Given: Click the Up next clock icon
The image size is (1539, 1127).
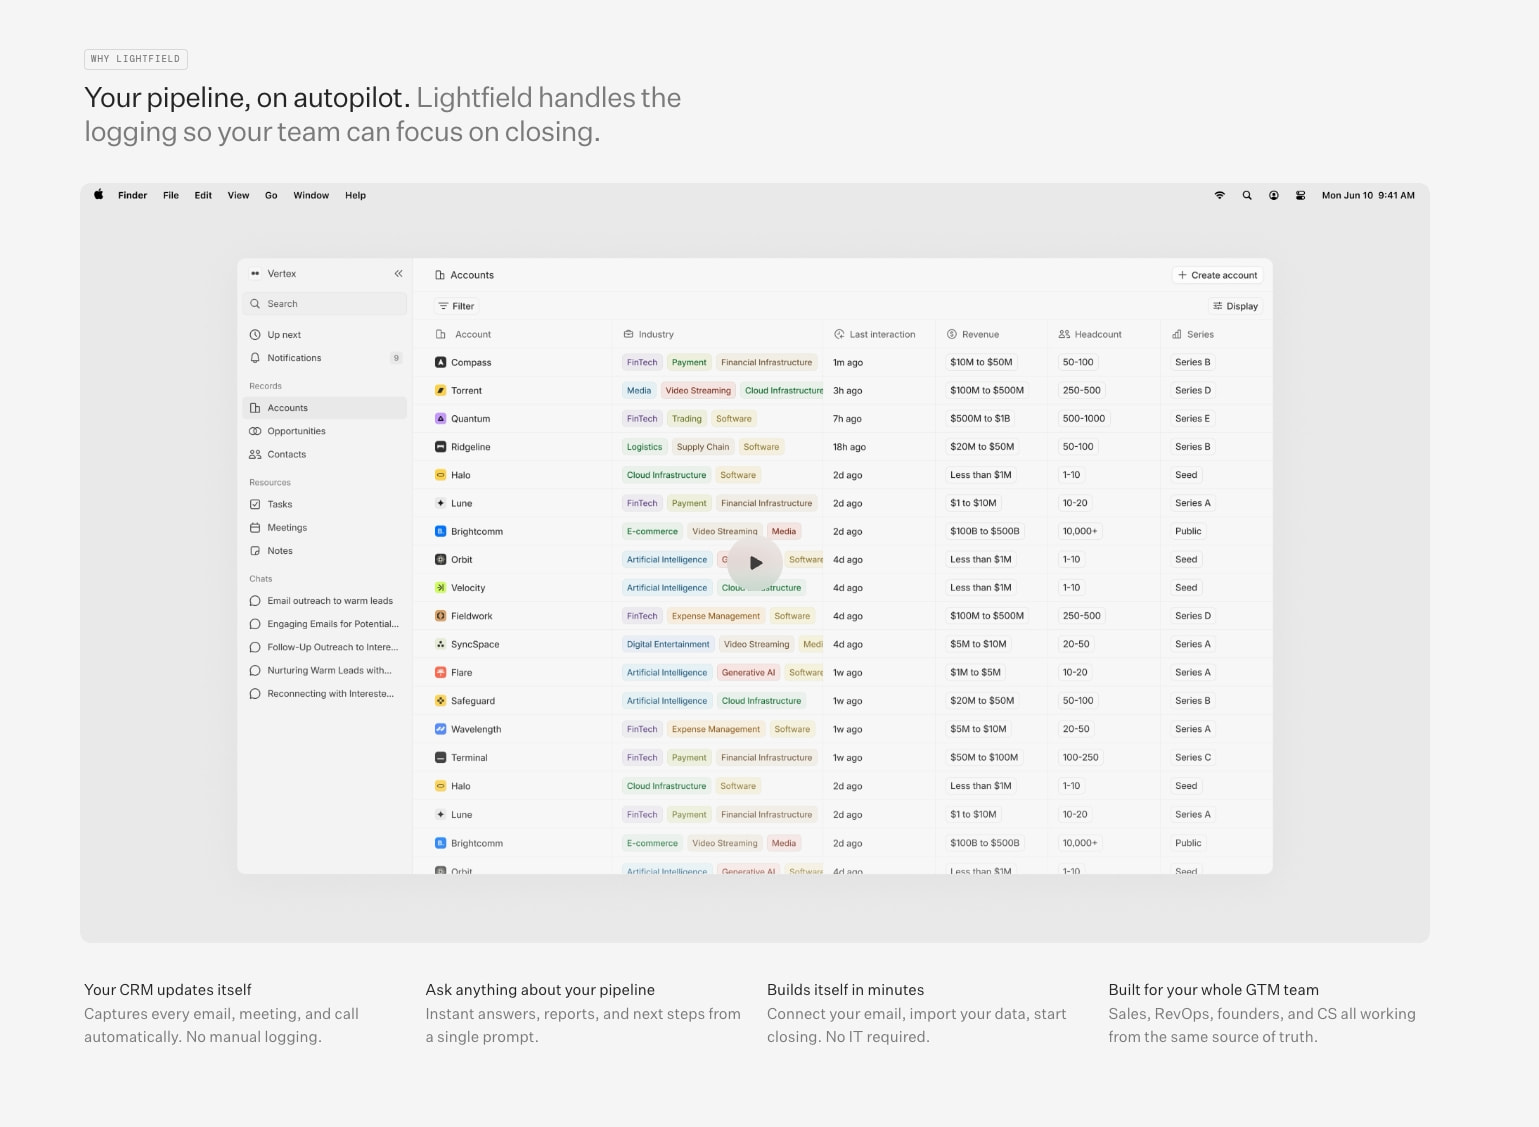Looking at the screenshot, I should tap(255, 335).
